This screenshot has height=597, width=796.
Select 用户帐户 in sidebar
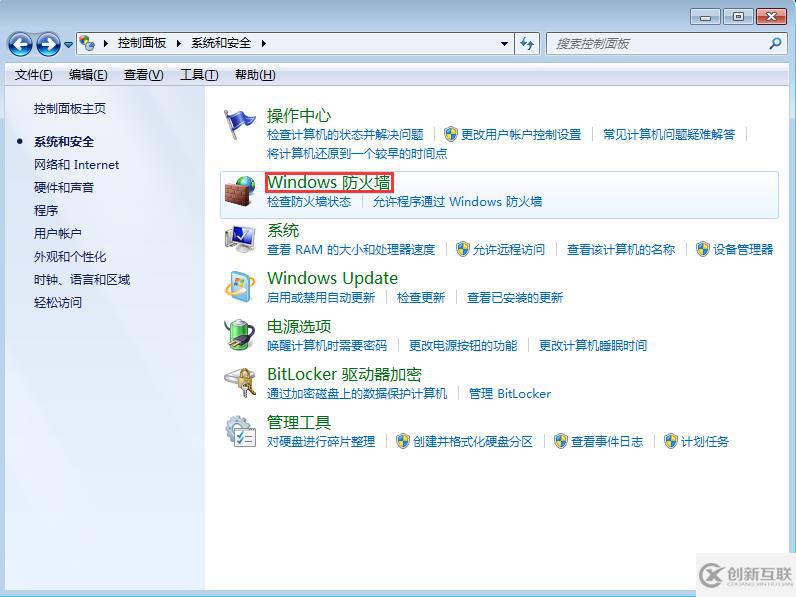[x=57, y=234]
